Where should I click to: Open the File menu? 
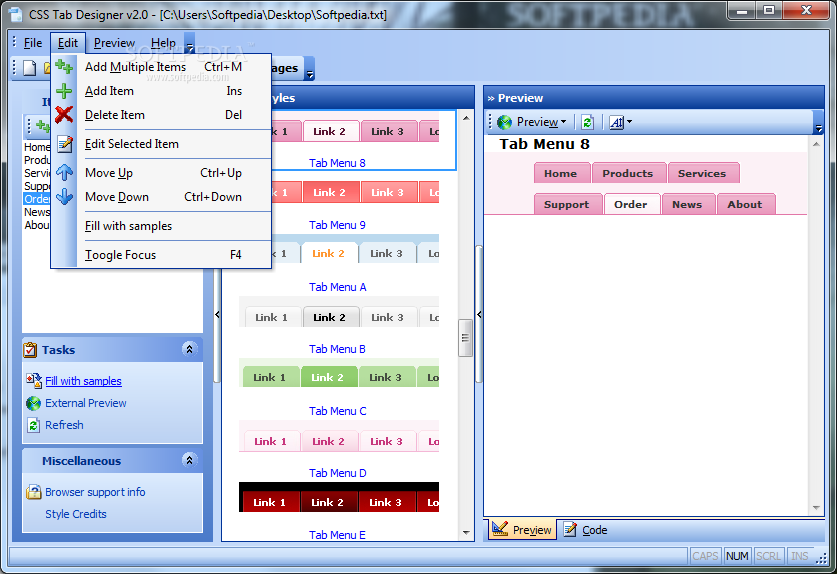pyautogui.click(x=33, y=43)
